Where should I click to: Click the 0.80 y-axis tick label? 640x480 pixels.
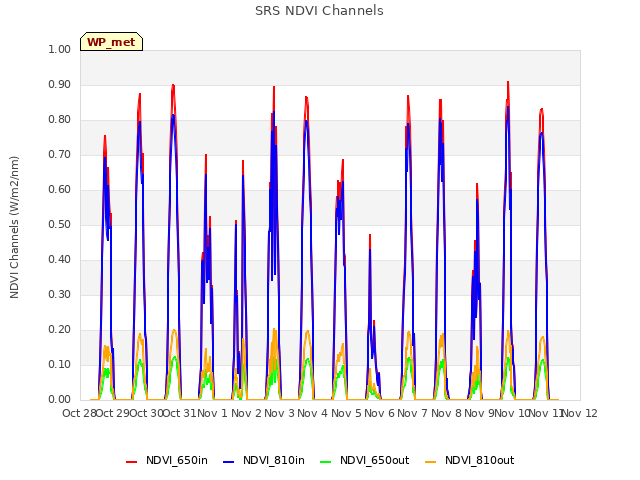60,120
